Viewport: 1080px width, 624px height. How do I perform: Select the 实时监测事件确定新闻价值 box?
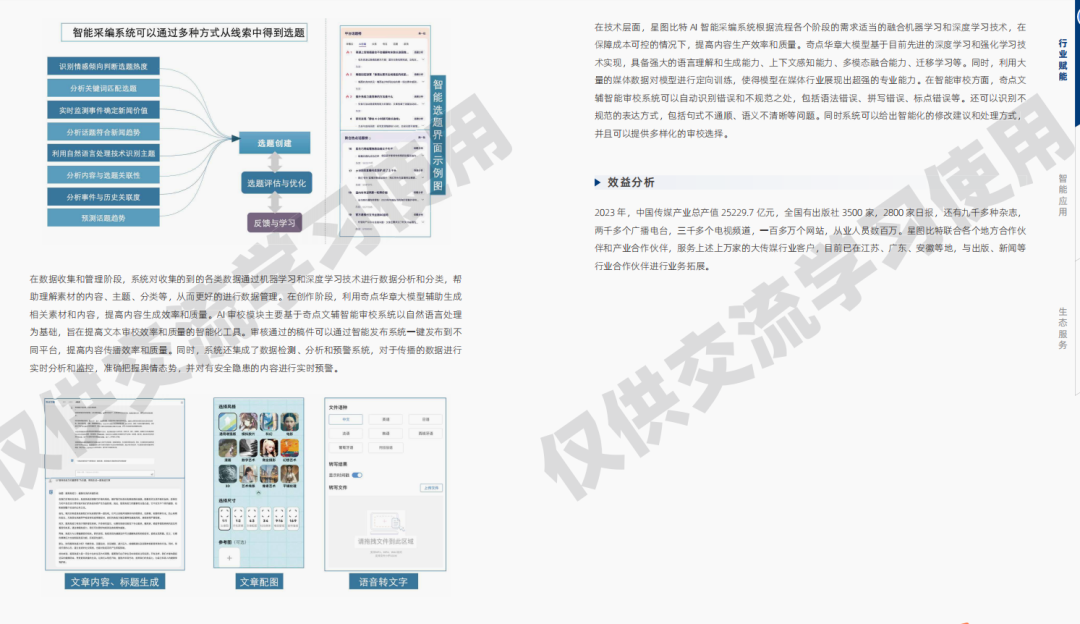[103, 110]
